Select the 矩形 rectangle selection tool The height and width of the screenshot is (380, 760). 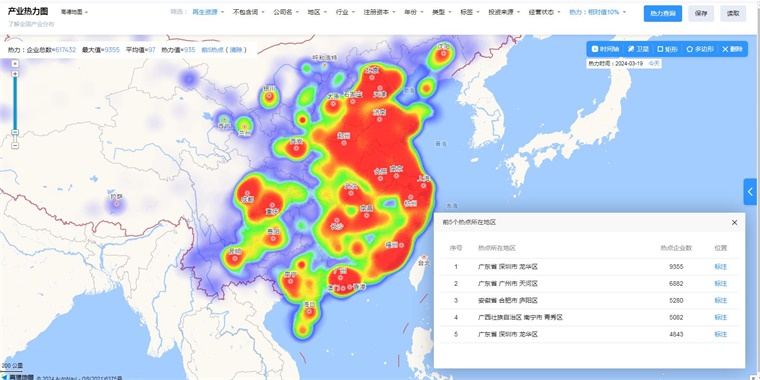tap(667, 49)
